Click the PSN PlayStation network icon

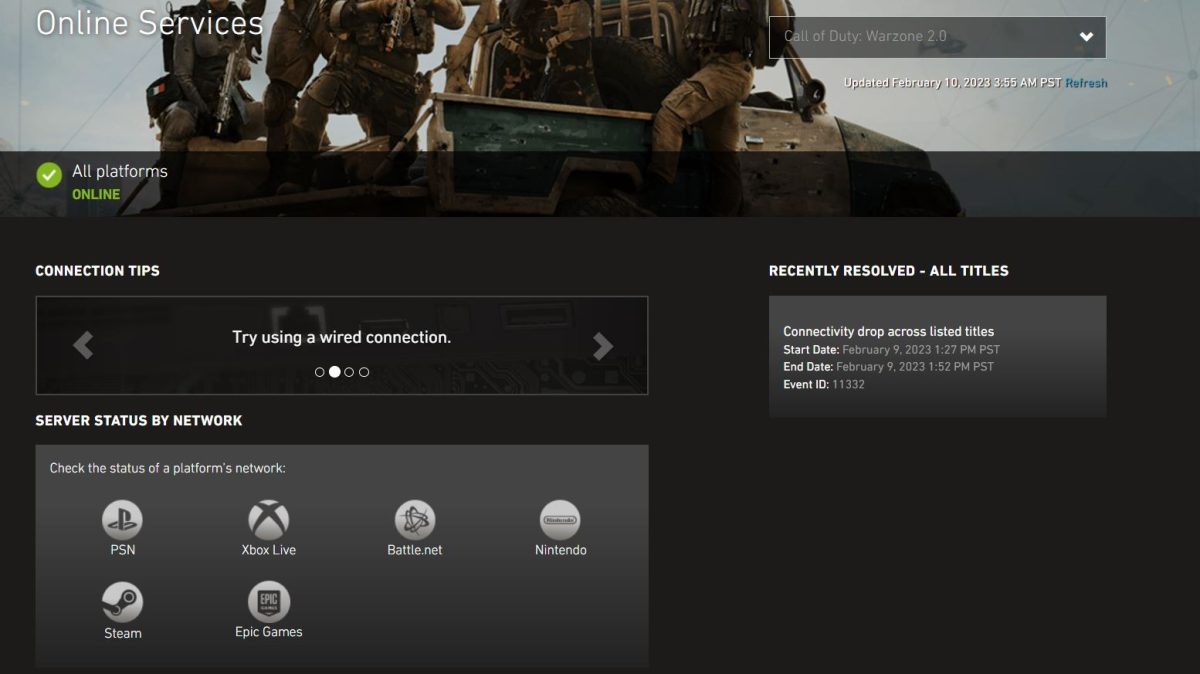point(122,520)
